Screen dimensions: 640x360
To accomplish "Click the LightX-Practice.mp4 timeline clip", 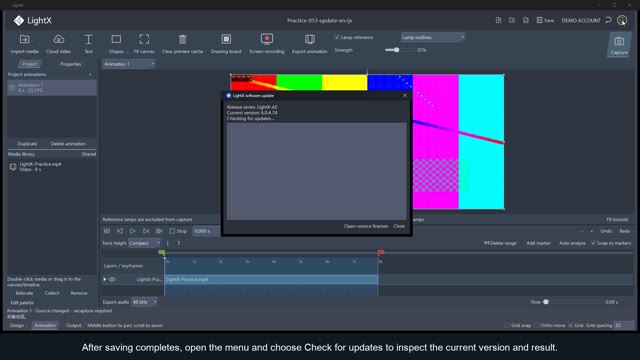I will tap(271, 280).
